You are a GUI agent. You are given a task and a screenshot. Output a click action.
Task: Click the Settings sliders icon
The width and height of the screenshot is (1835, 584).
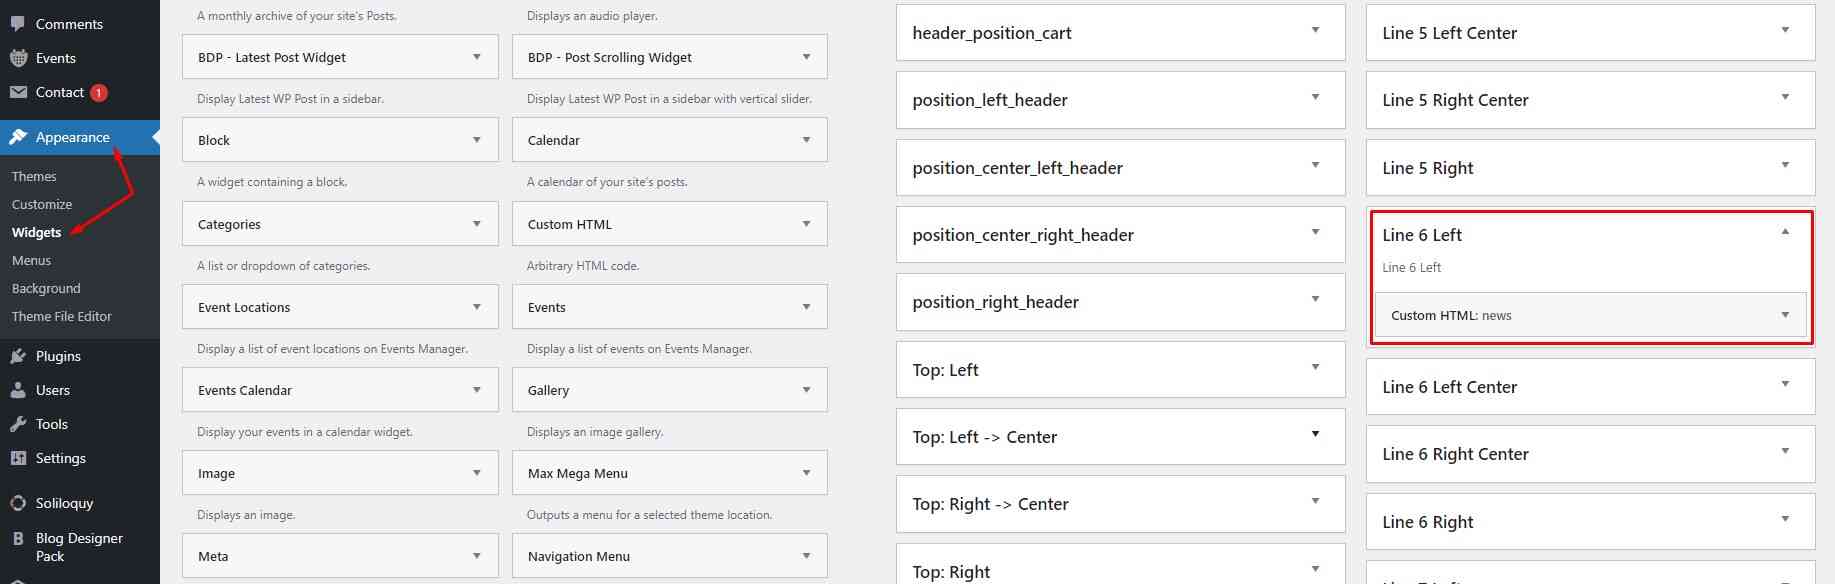pyautogui.click(x=18, y=458)
